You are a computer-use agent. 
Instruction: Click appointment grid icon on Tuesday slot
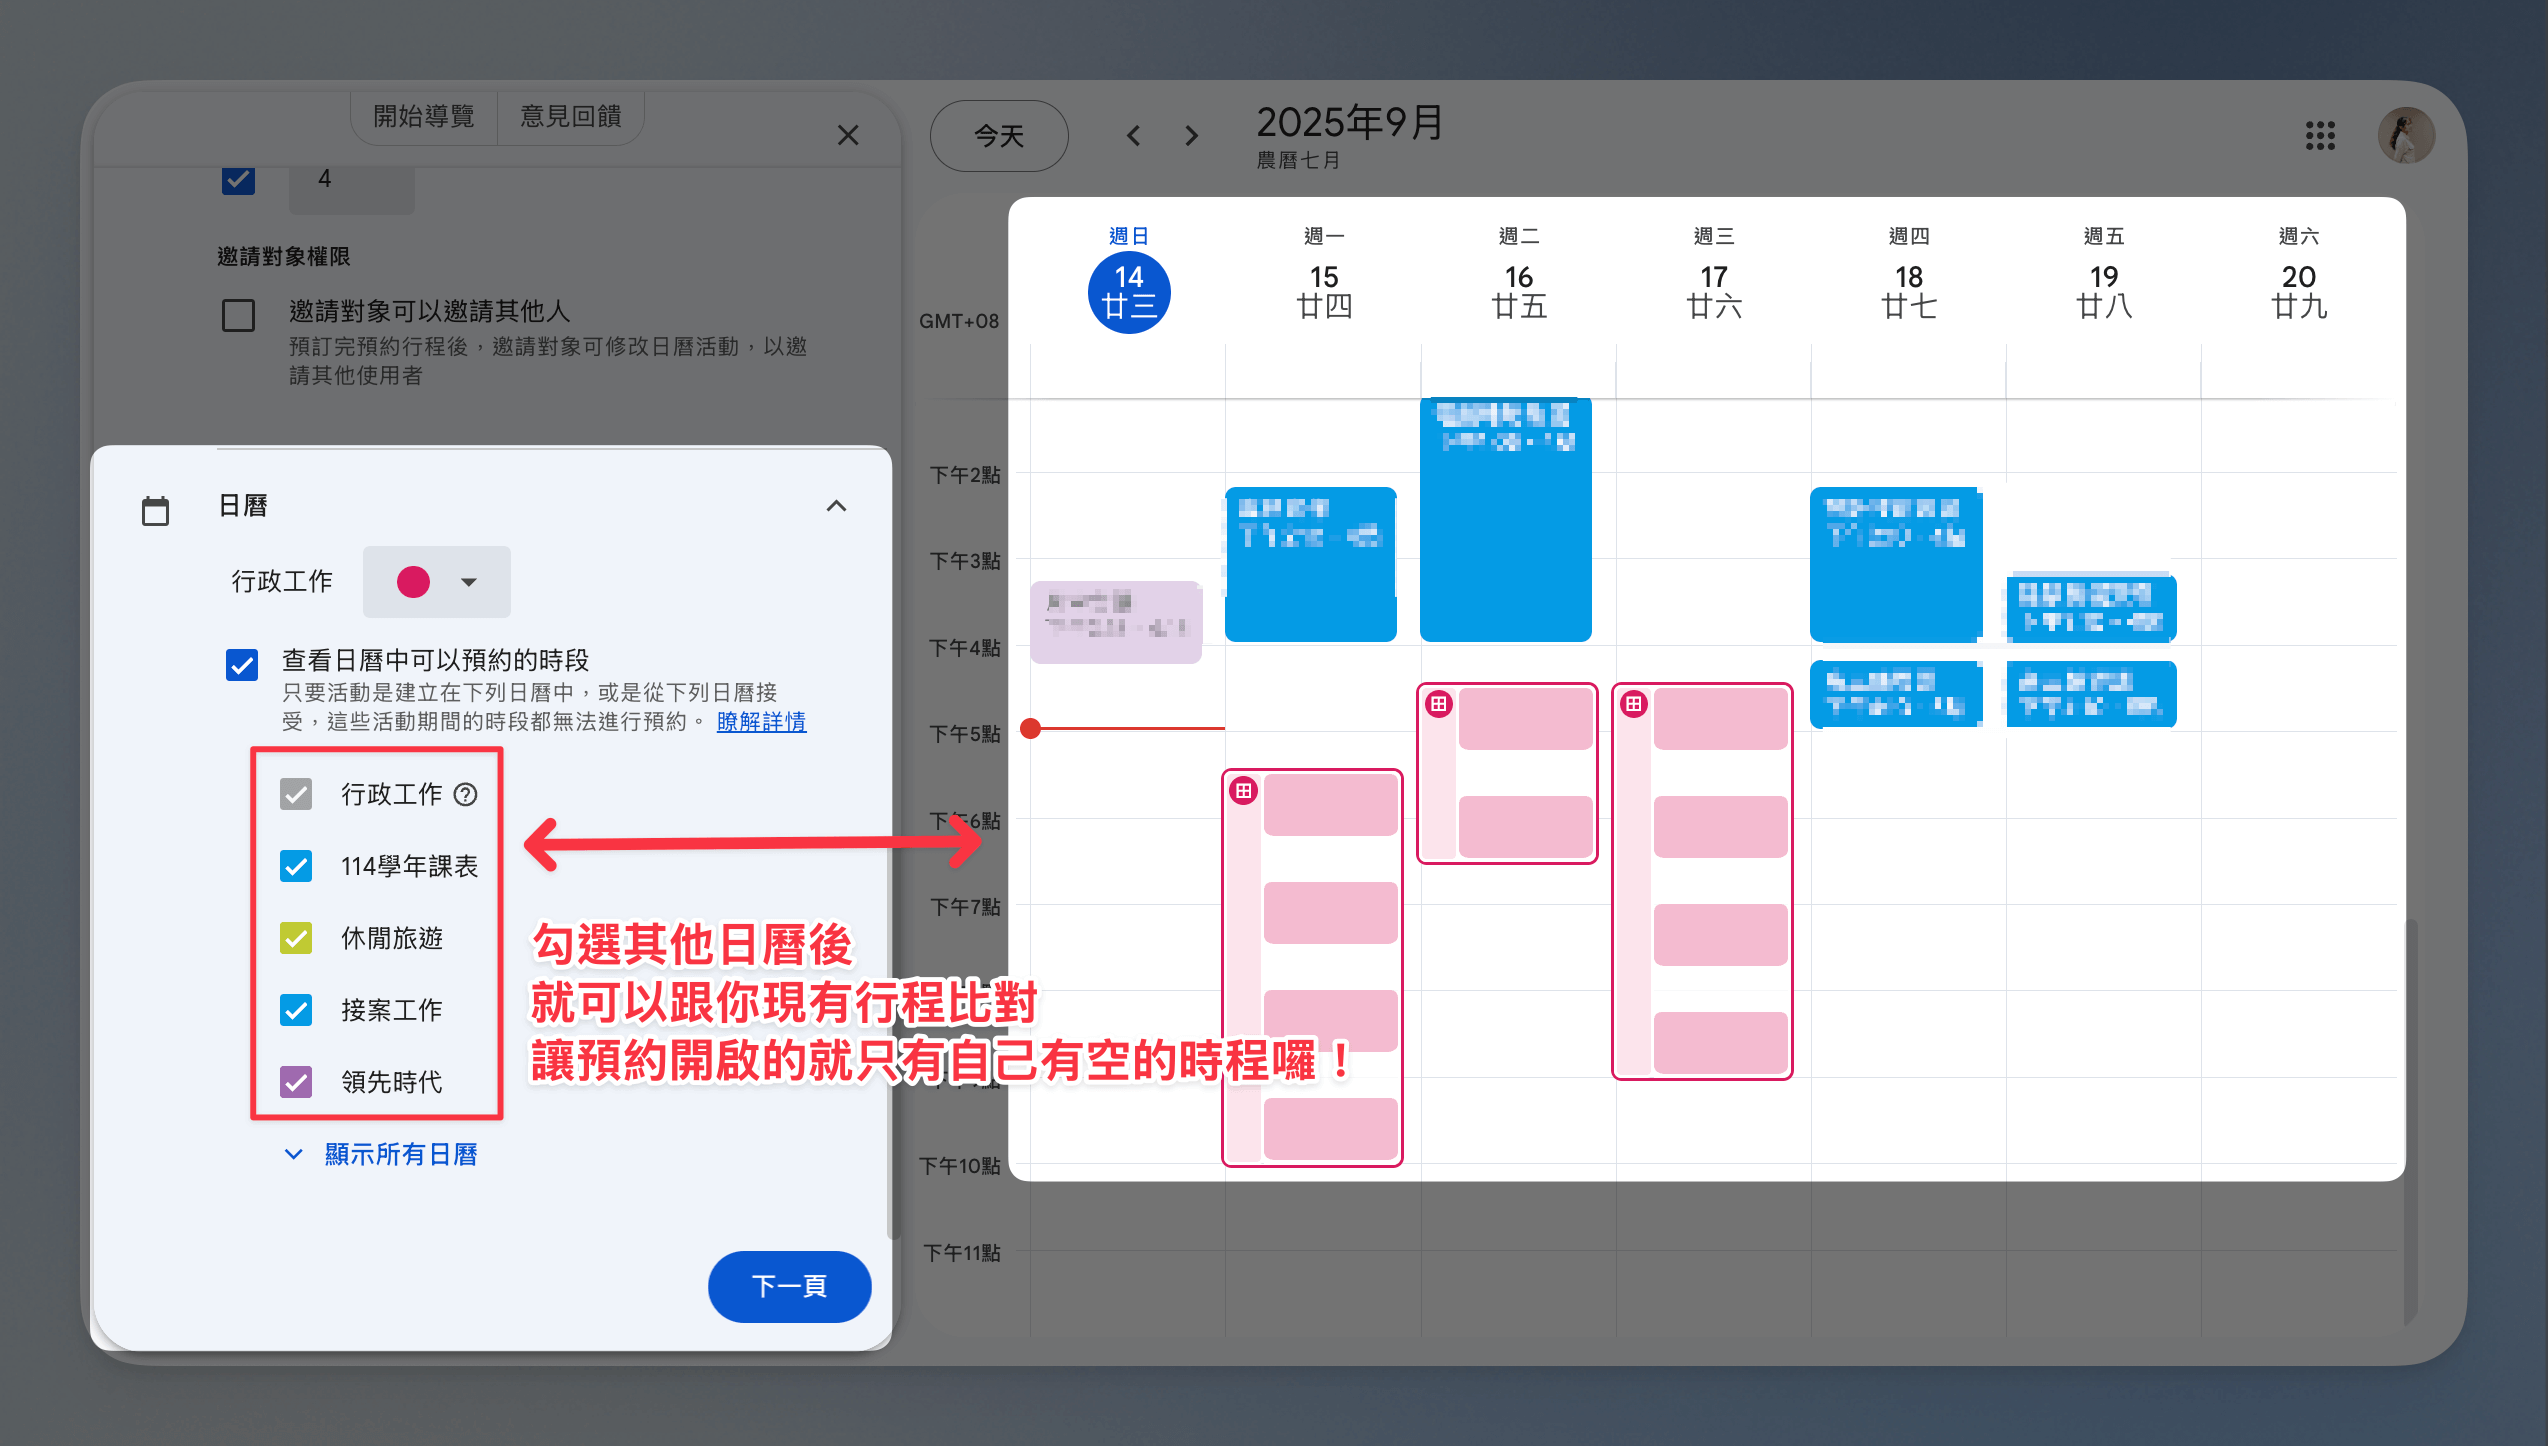[1439, 704]
